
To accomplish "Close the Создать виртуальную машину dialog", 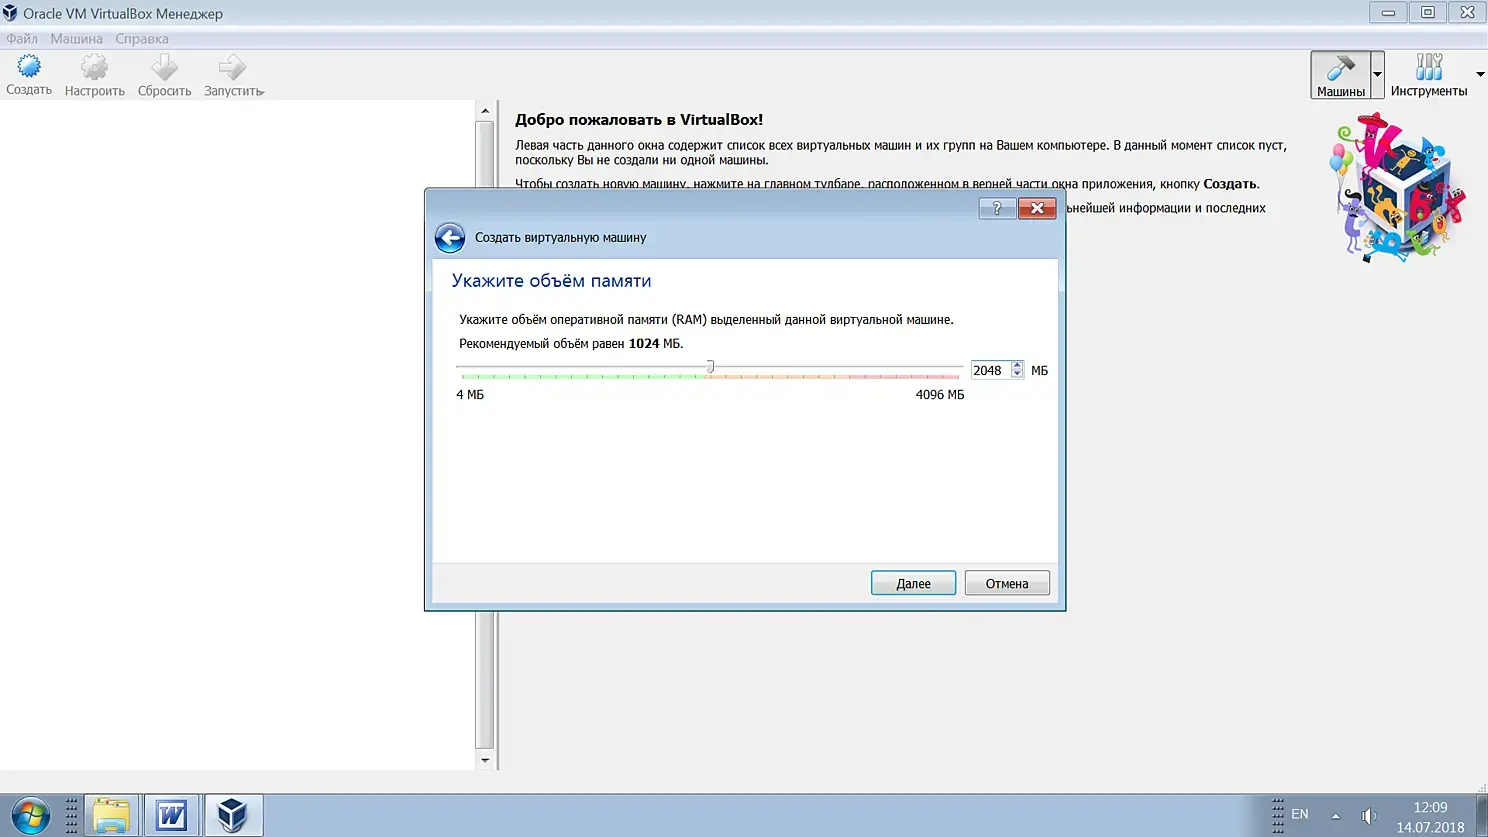I will [1037, 208].
